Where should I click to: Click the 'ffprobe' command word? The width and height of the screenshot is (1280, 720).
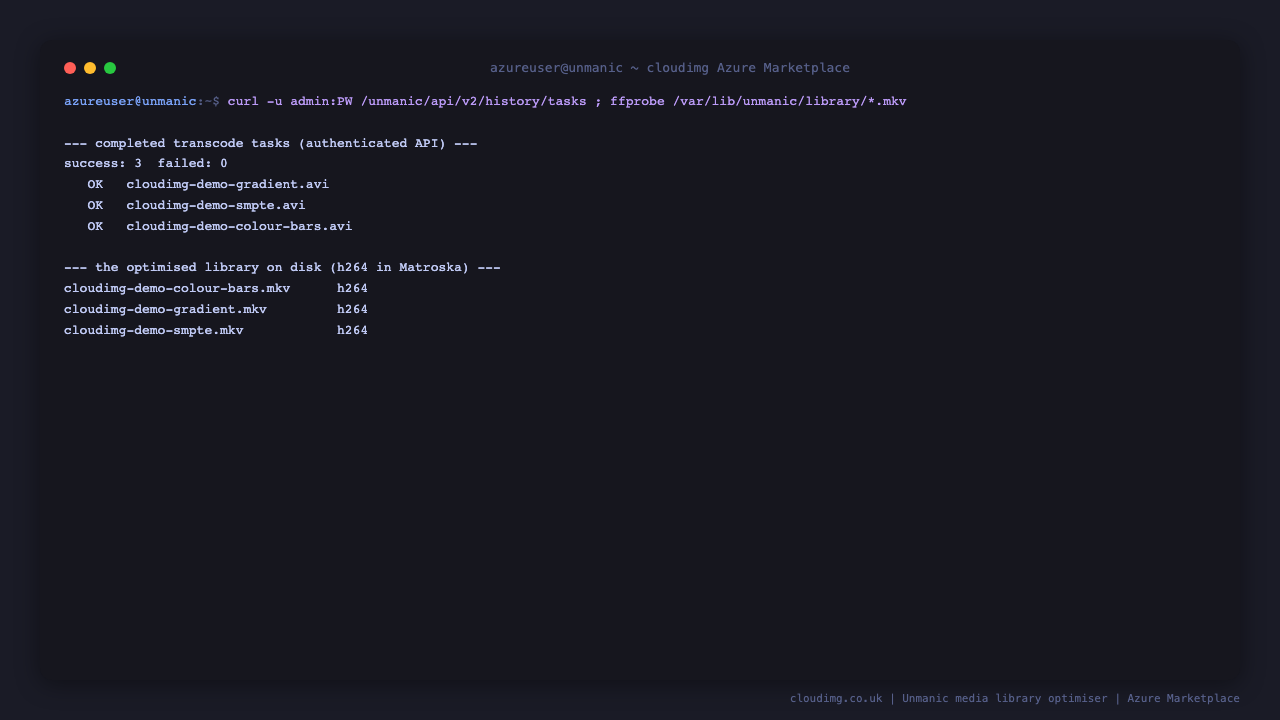(x=638, y=101)
